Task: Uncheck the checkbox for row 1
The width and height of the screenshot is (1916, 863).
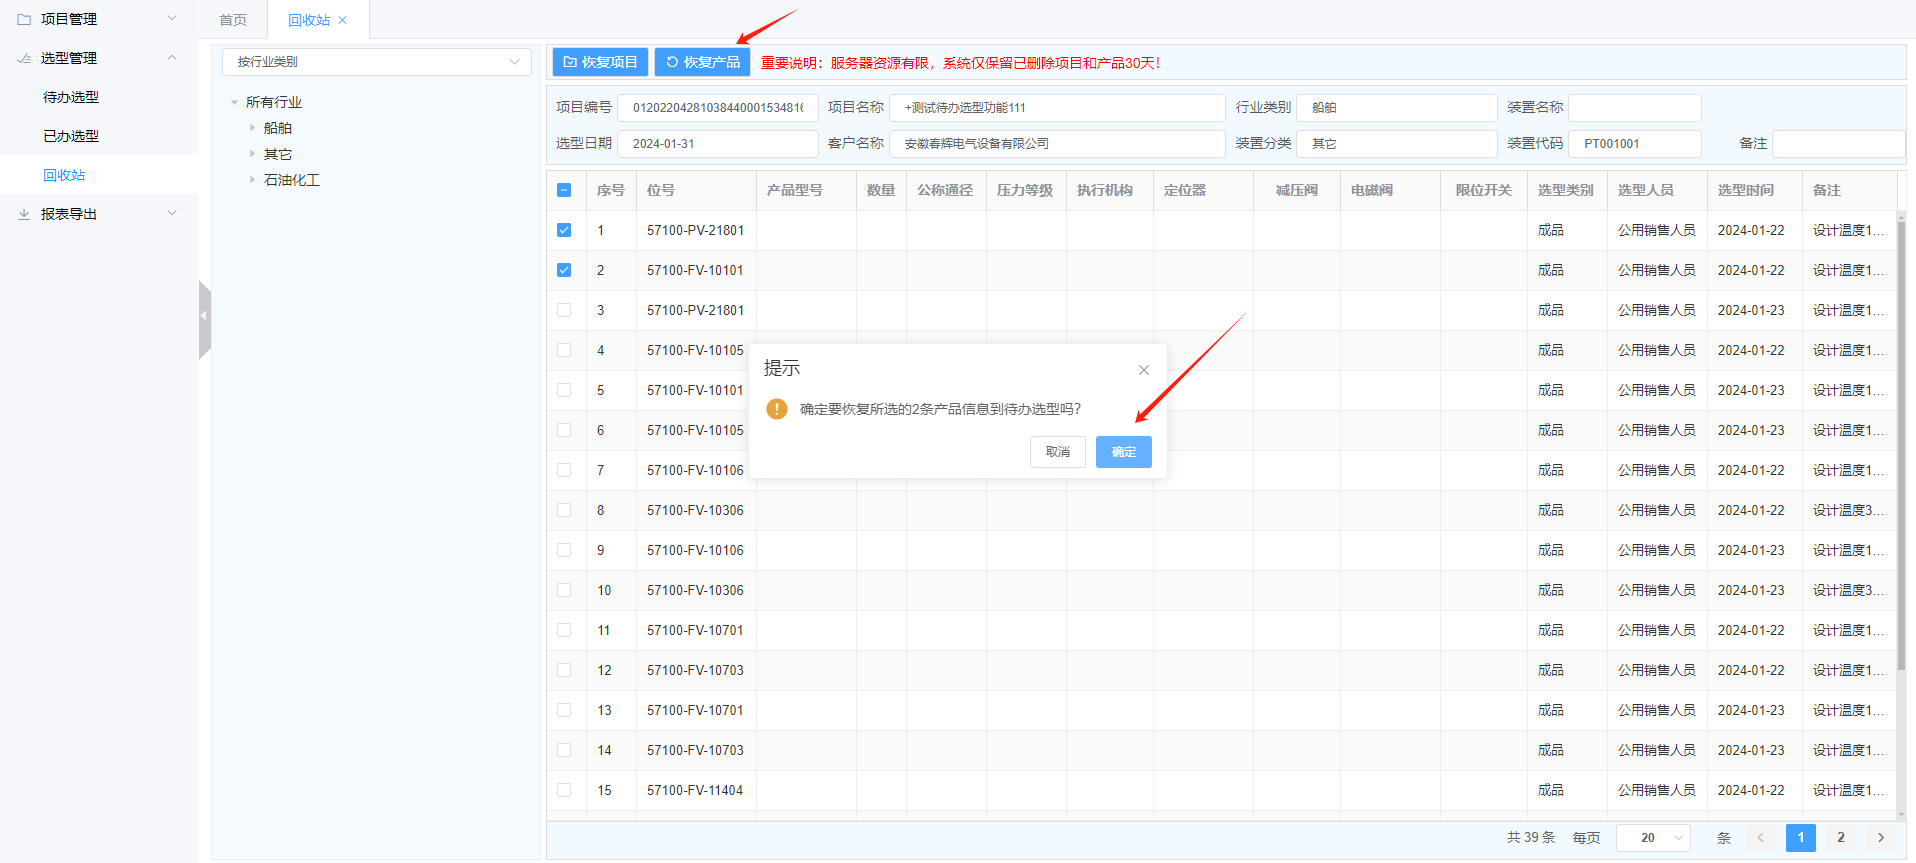Action: 564,230
